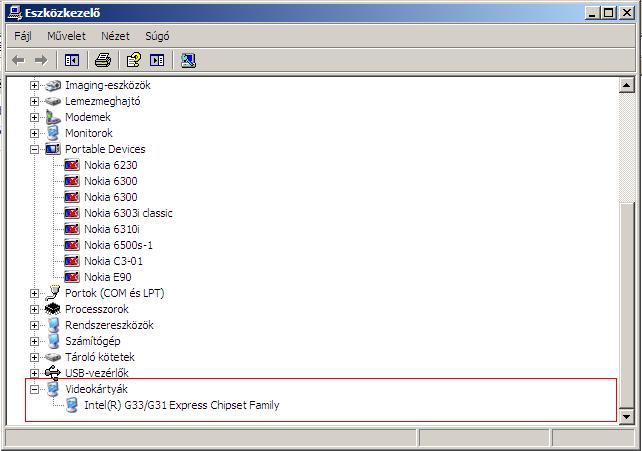Click the USB-vezérlők USB icon
The image size is (642, 451).
tap(53, 372)
